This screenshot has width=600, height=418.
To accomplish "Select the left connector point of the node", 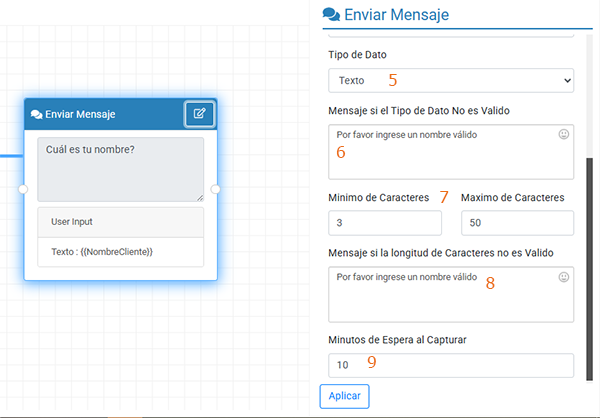I will tap(24, 189).
